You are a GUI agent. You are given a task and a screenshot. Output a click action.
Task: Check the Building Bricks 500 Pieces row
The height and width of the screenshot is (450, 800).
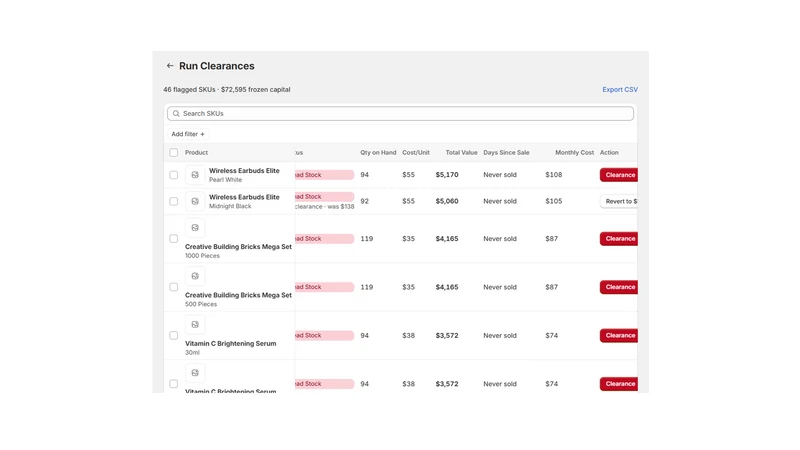173,287
